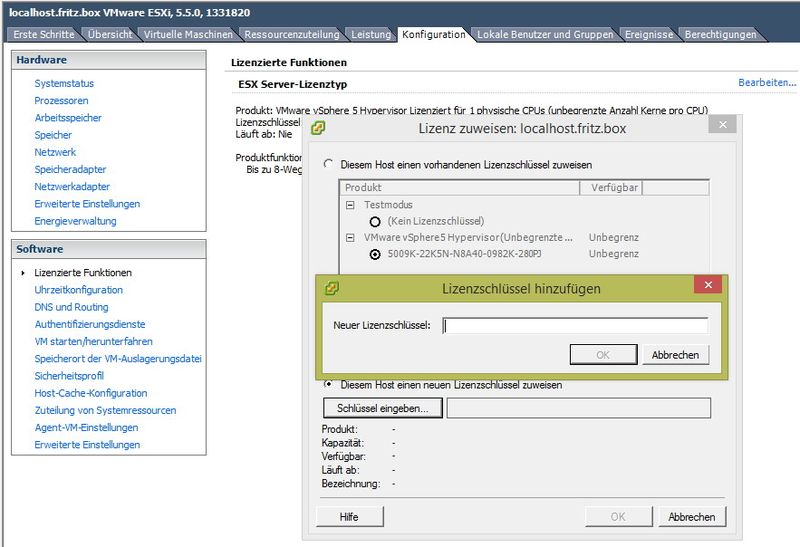Click the 'Schlüssel eingeben...' button
Screen dimensions: 800x547
[383, 408]
